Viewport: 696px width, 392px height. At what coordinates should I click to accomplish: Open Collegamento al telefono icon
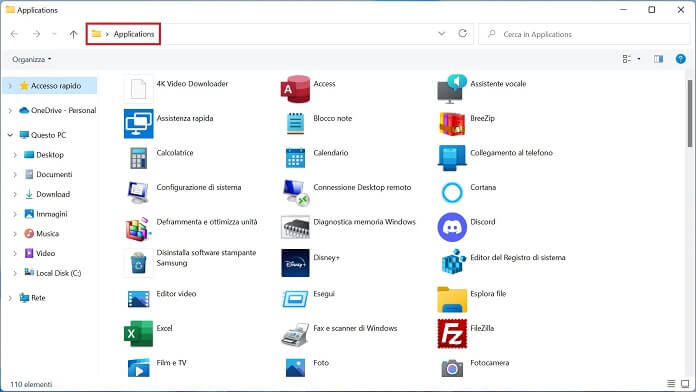click(x=452, y=158)
